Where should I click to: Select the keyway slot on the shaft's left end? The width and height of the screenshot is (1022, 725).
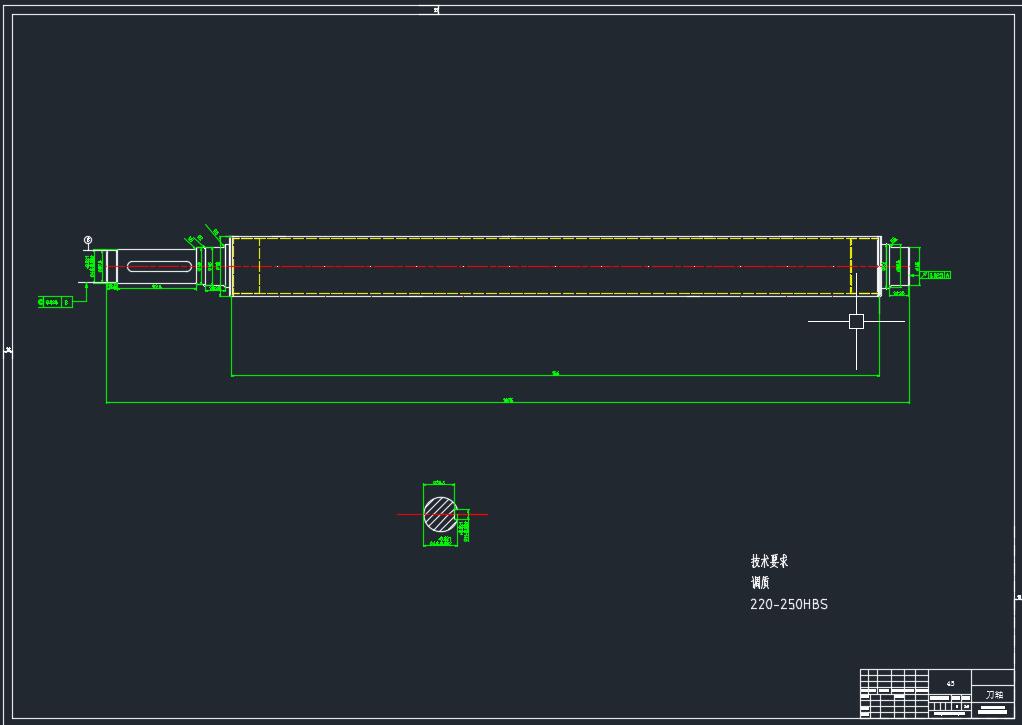(x=159, y=265)
